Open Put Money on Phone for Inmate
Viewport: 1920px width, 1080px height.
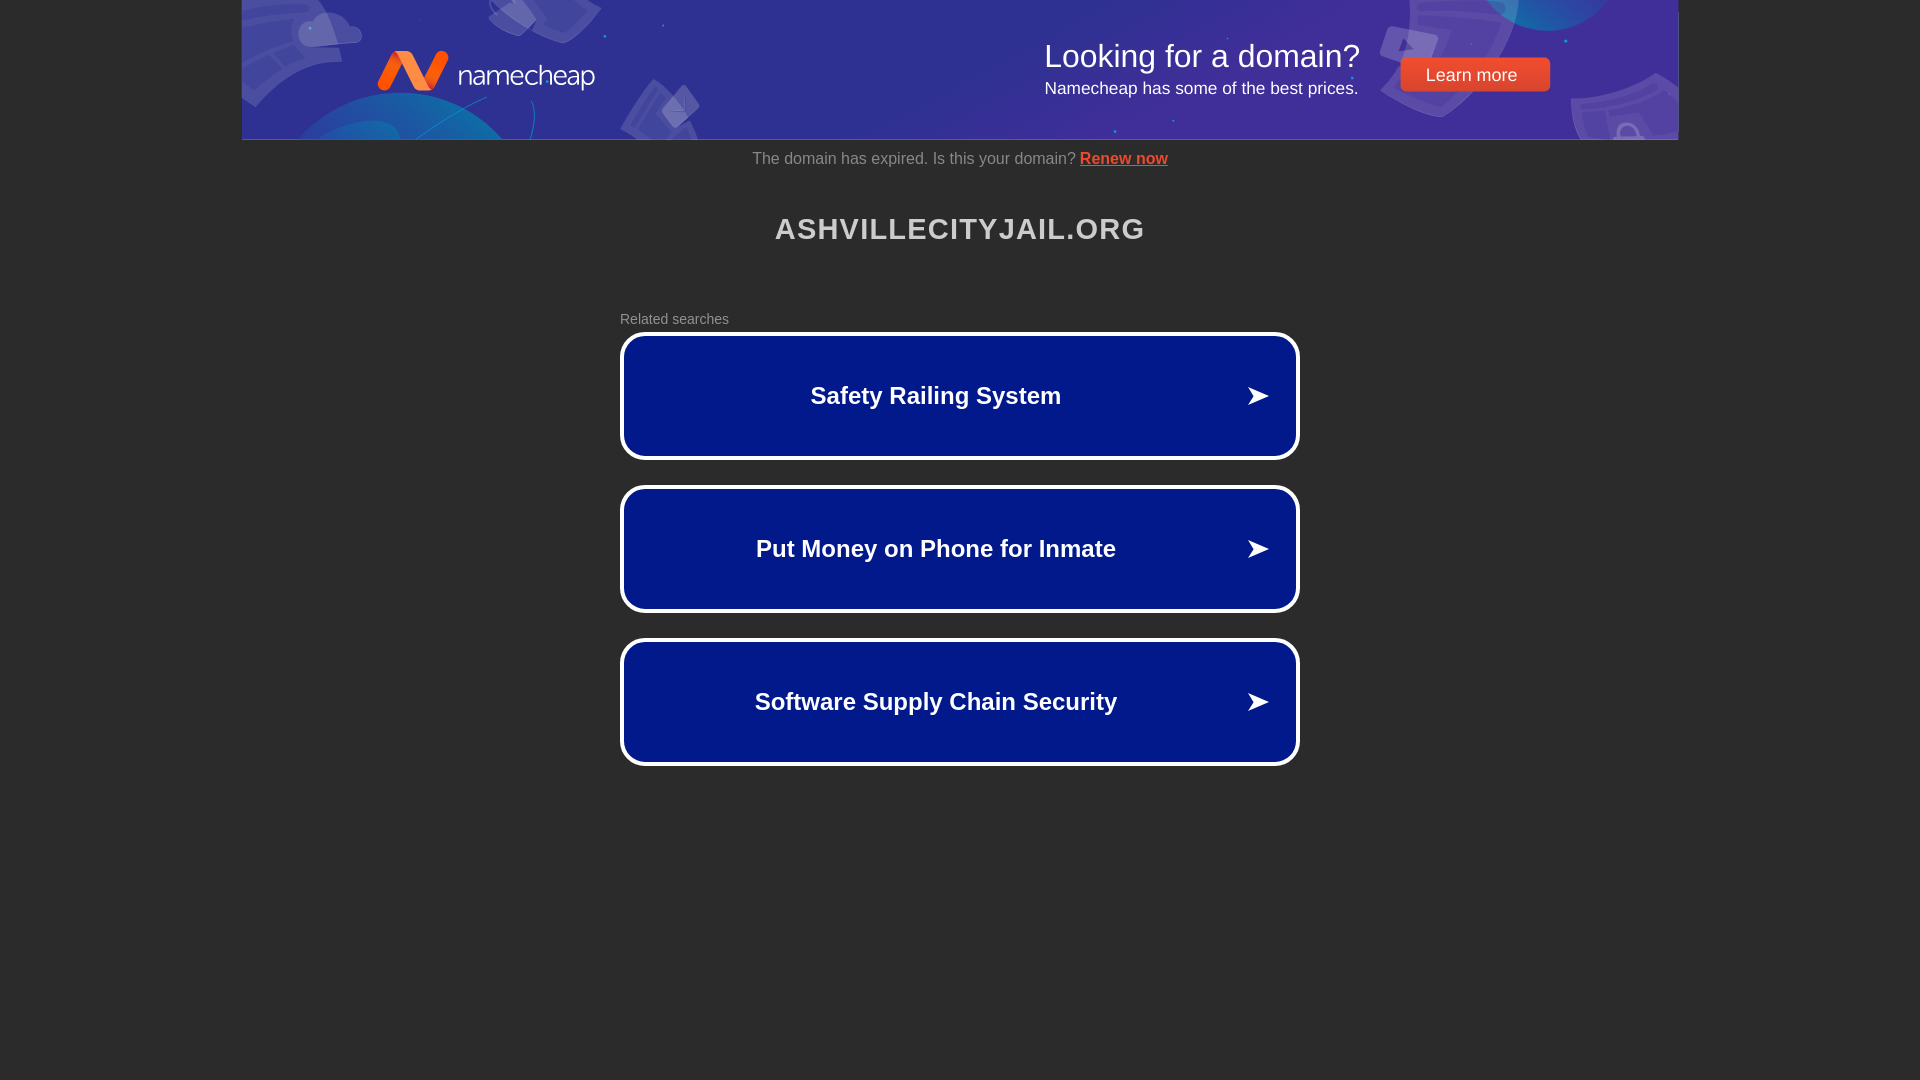[960, 549]
